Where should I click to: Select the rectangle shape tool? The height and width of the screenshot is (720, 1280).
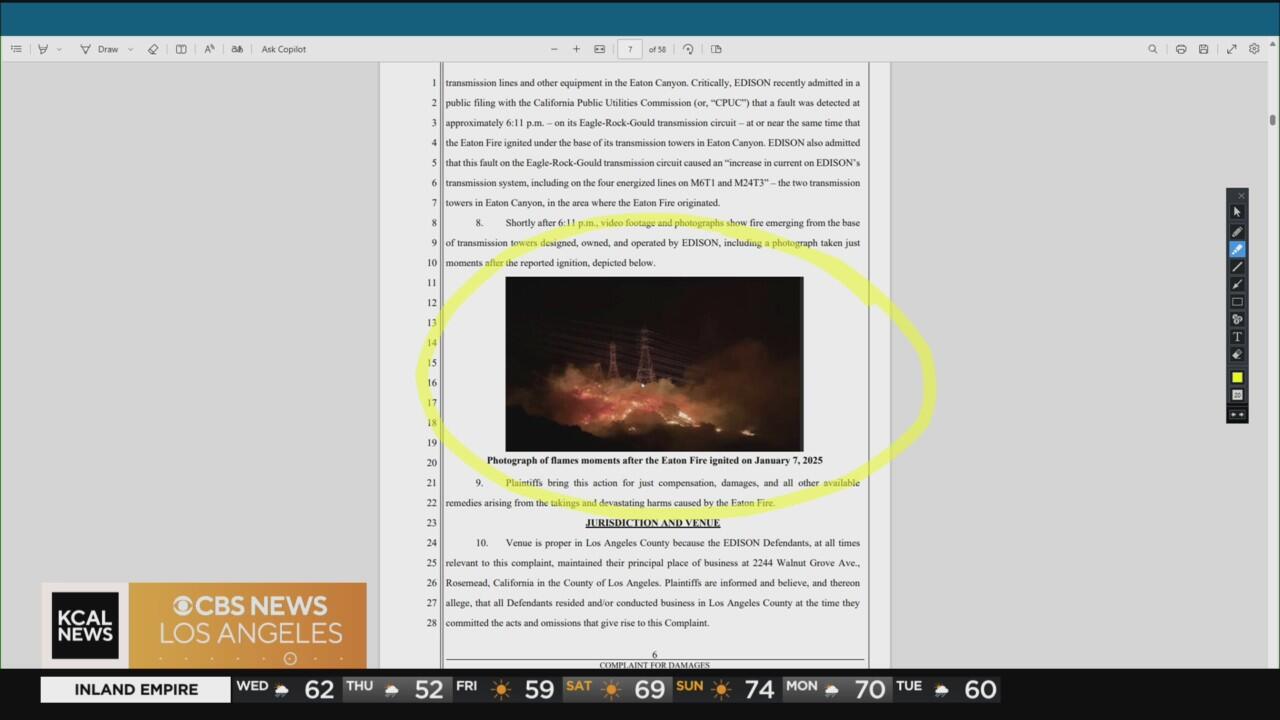point(1237,302)
